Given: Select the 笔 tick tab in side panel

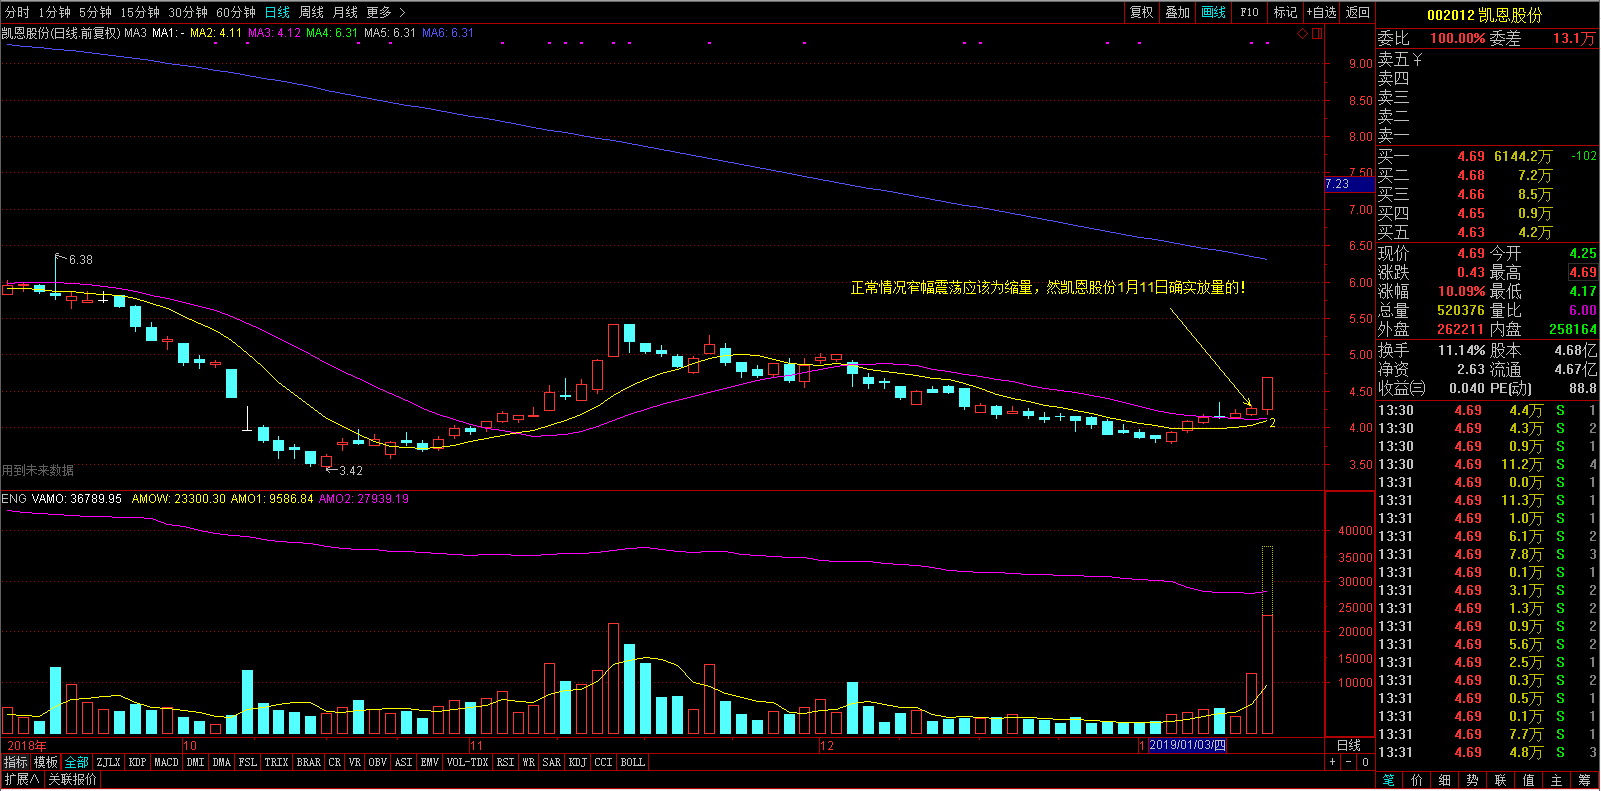Looking at the screenshot, I should 1389,780.
